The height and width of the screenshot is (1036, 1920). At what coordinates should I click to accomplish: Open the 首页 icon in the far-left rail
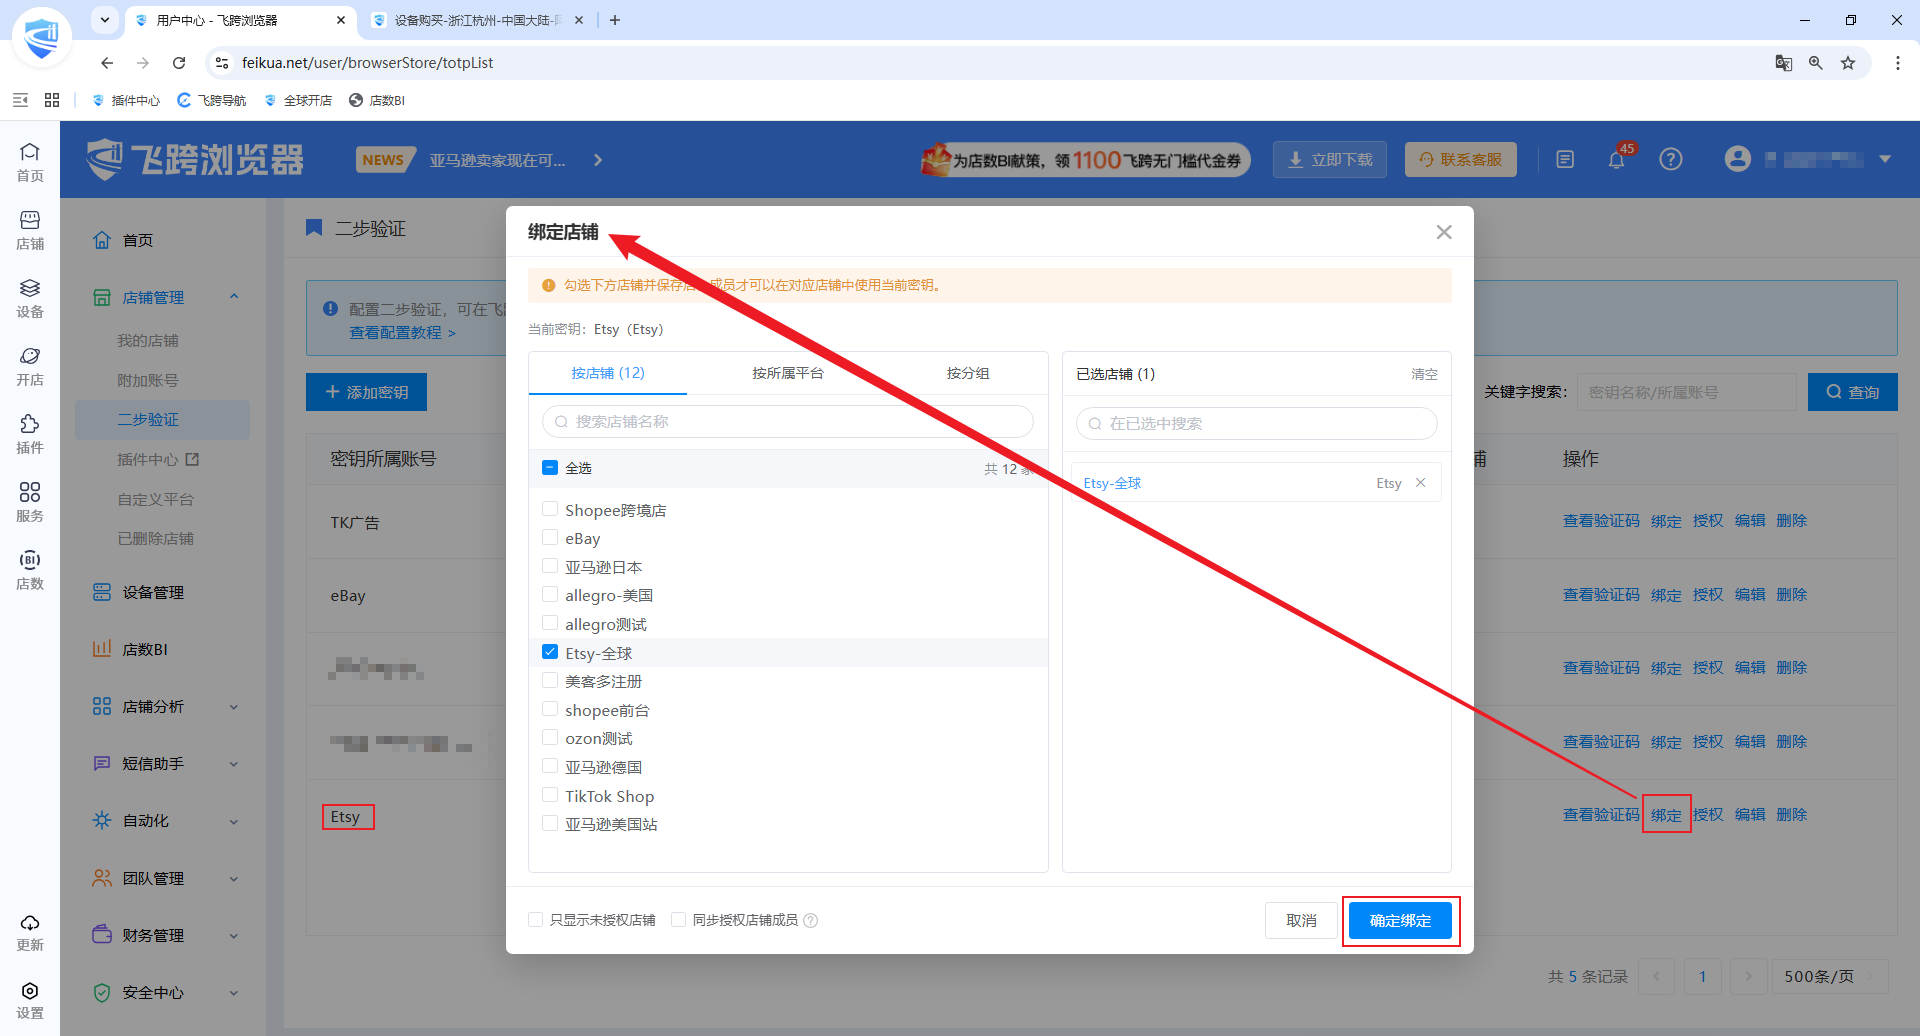point(30,161)
